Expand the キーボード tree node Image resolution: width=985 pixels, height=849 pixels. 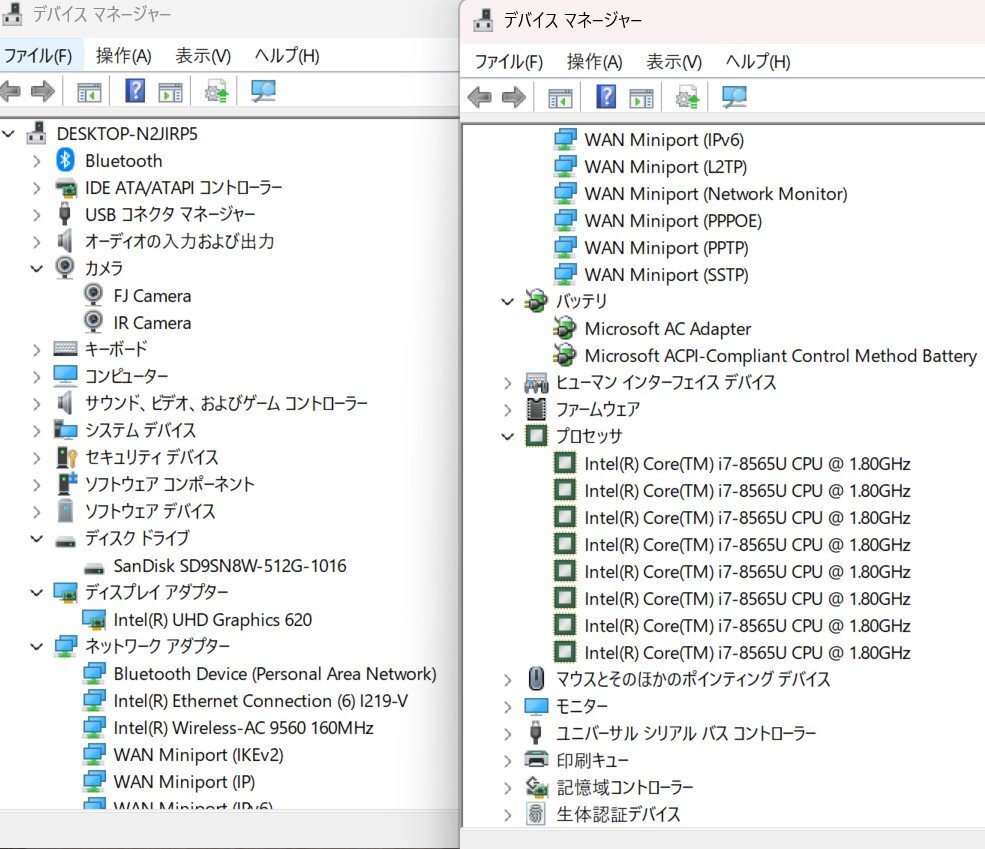coord(37,349)
